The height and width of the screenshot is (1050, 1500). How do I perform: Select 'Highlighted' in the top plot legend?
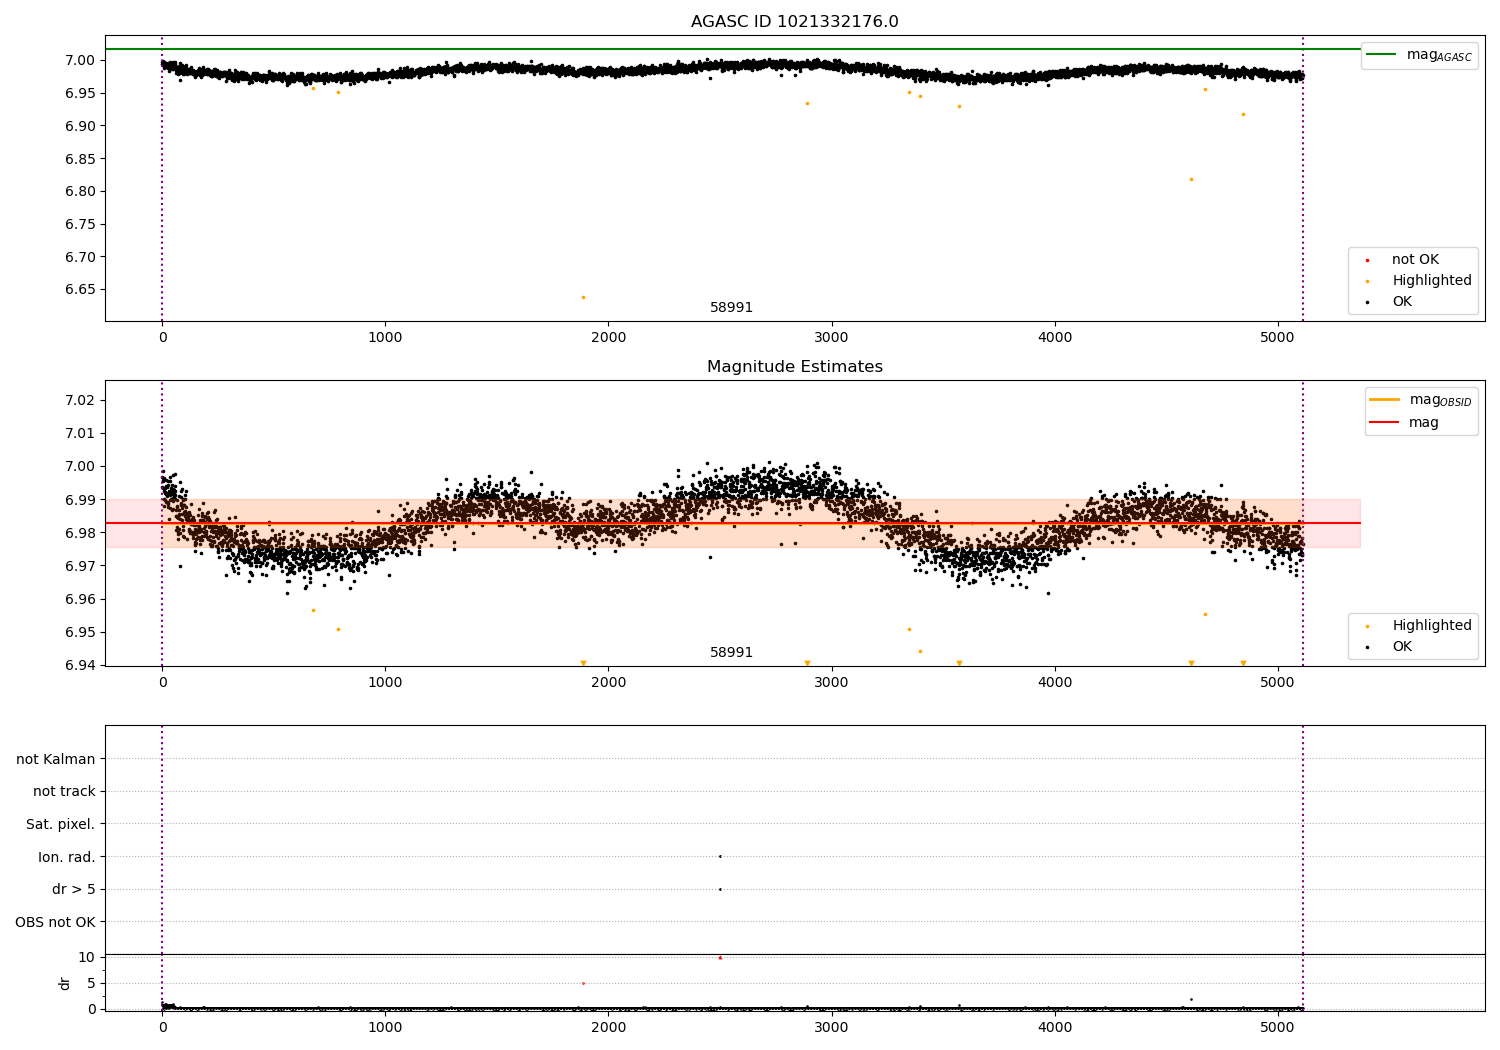coord(1431,281)
